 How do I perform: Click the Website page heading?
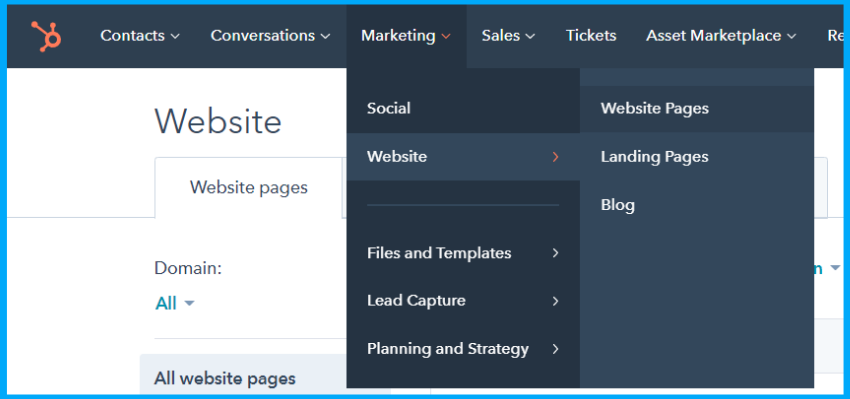[x=218, y=121]
